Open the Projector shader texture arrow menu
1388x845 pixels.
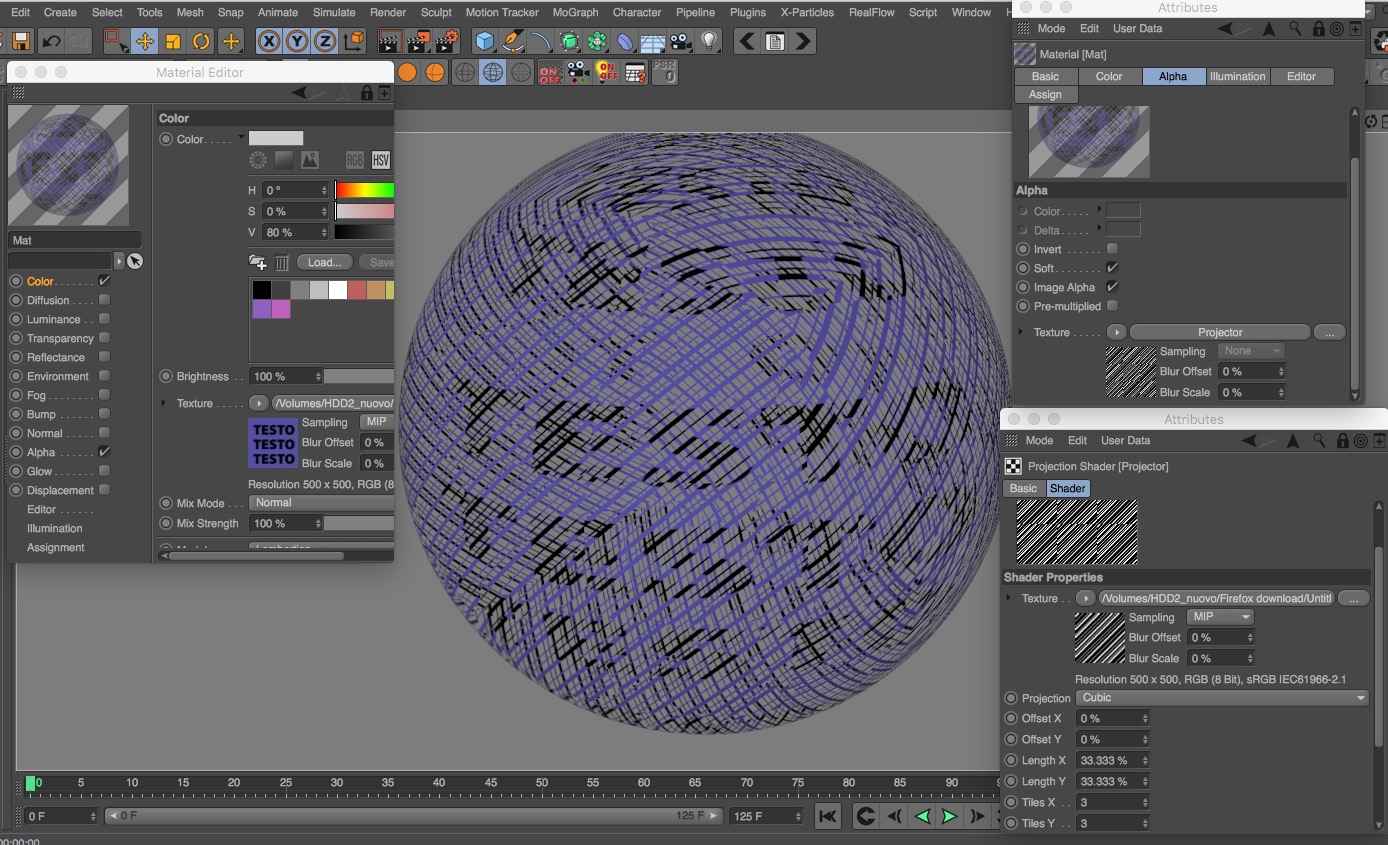[x=1085, y=598]
